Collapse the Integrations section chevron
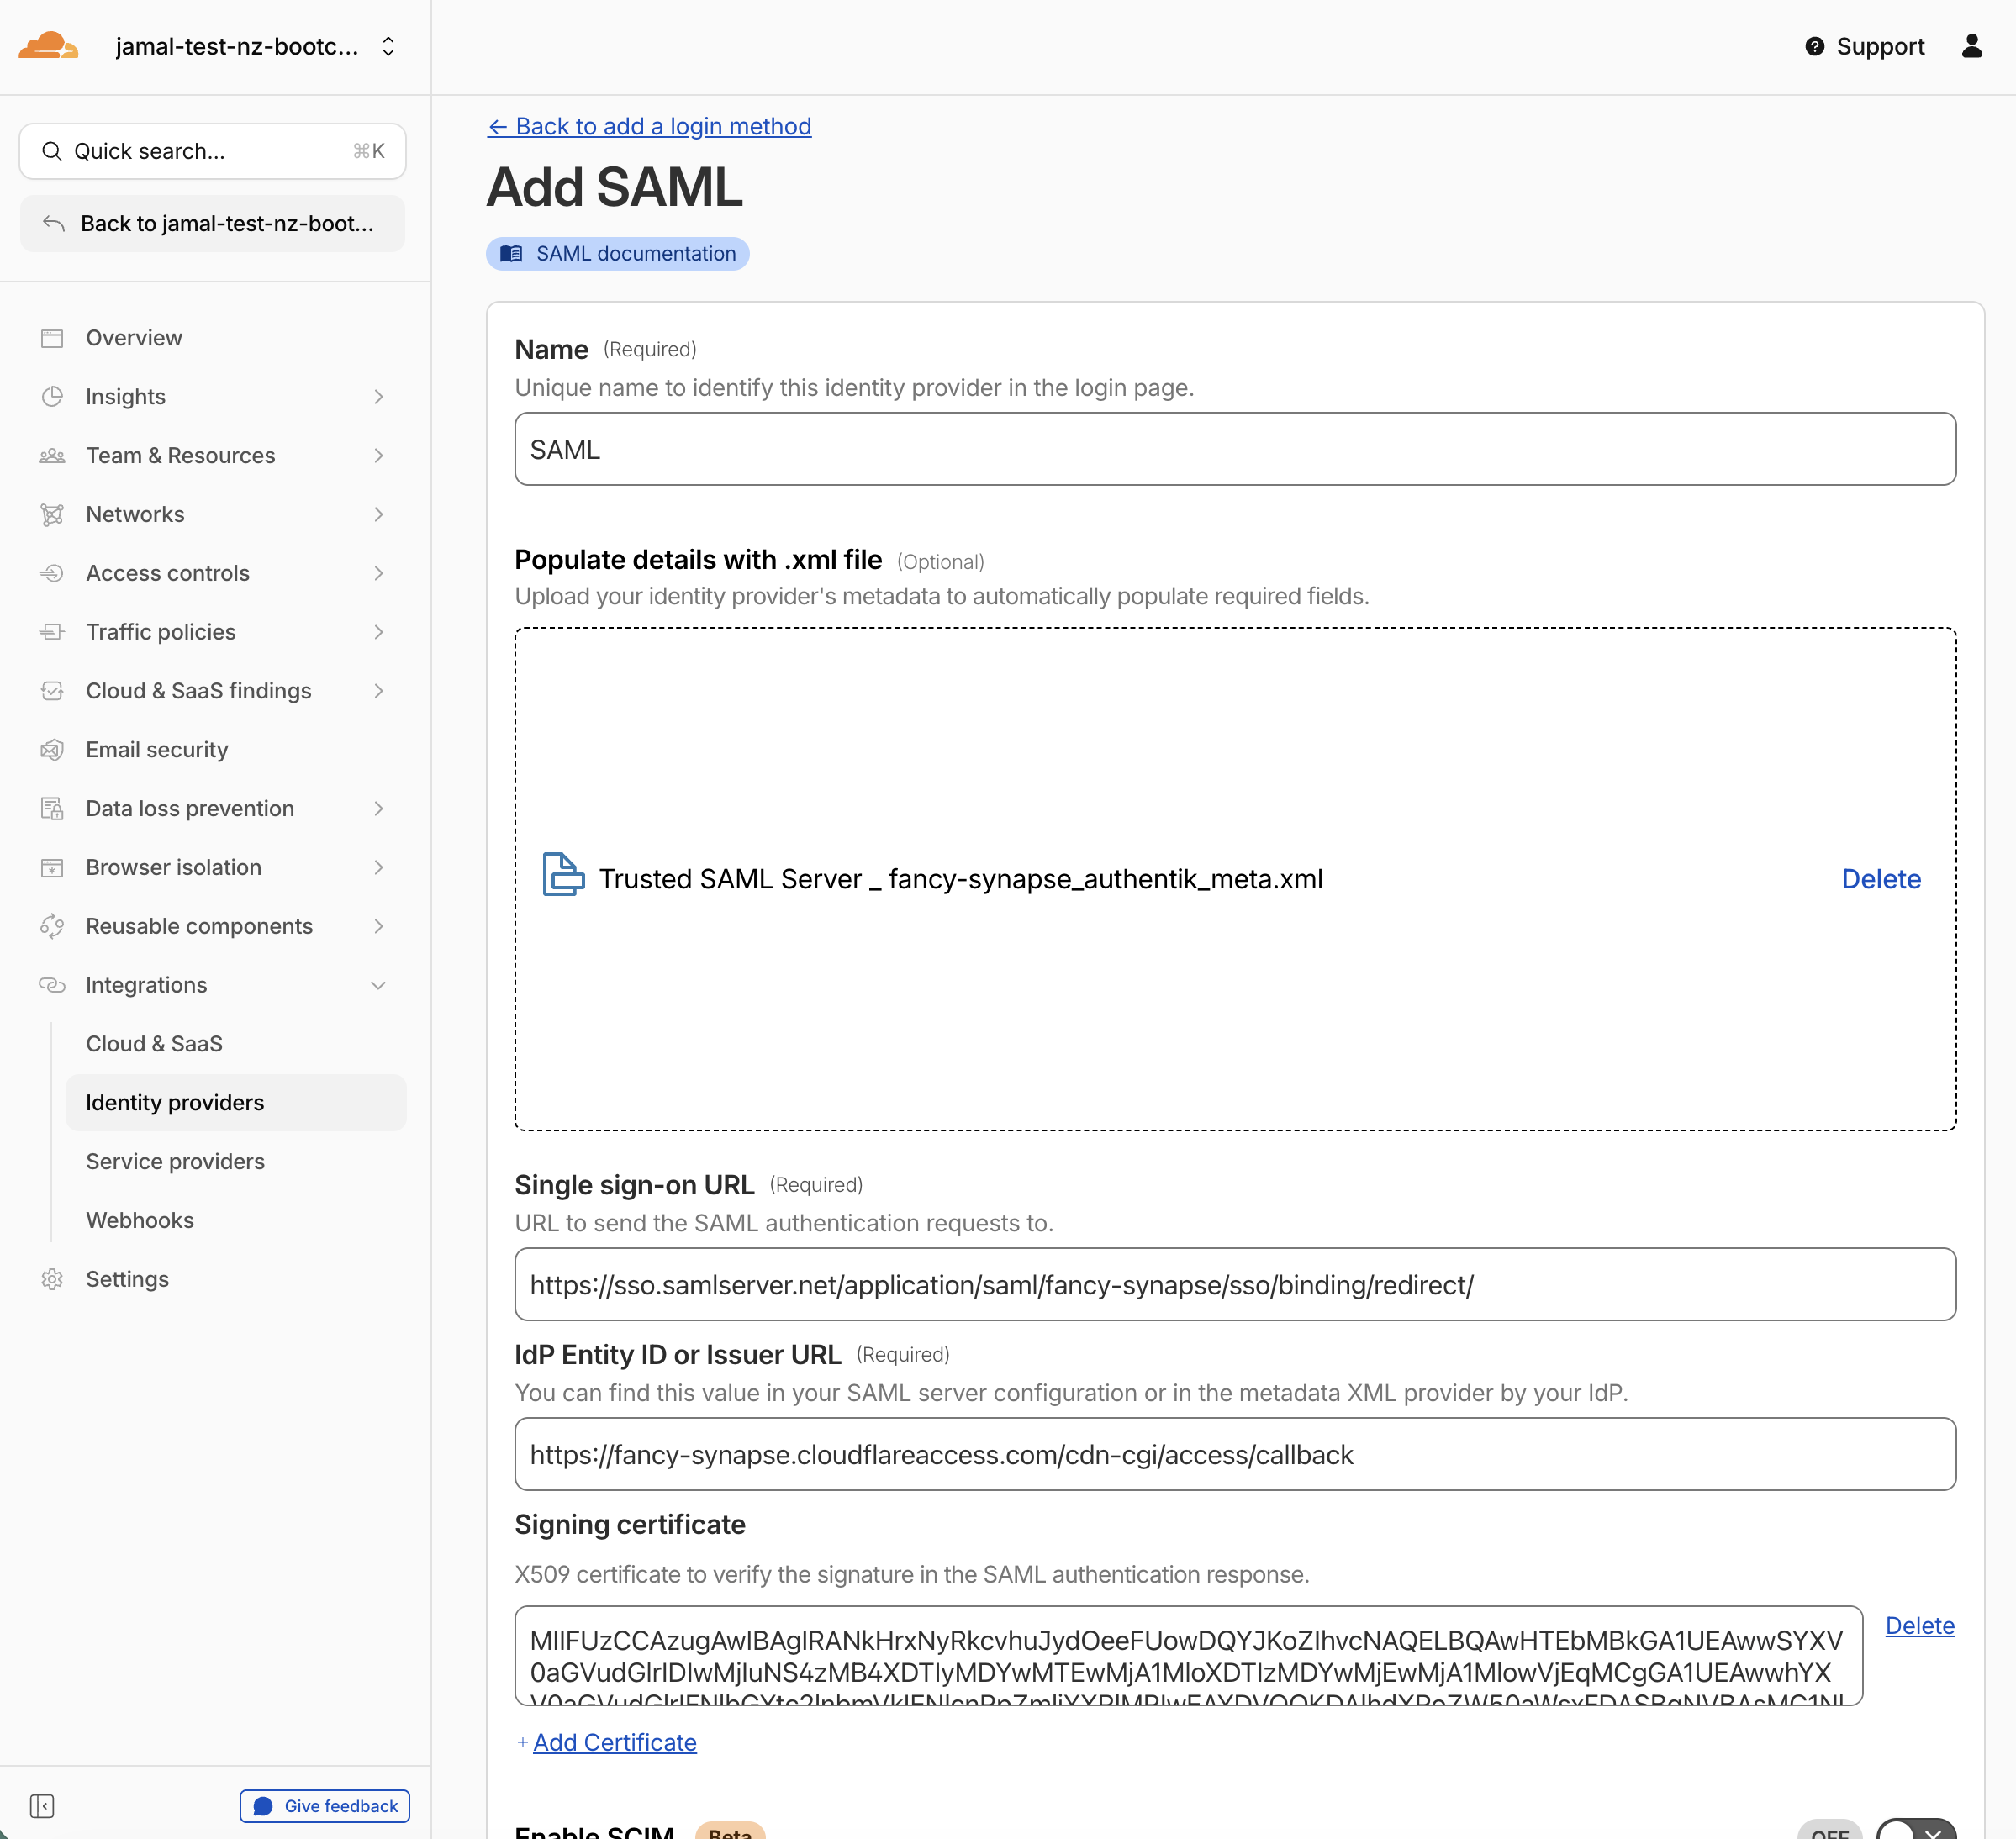The image size is (2016, 1839). click(378, 985)
